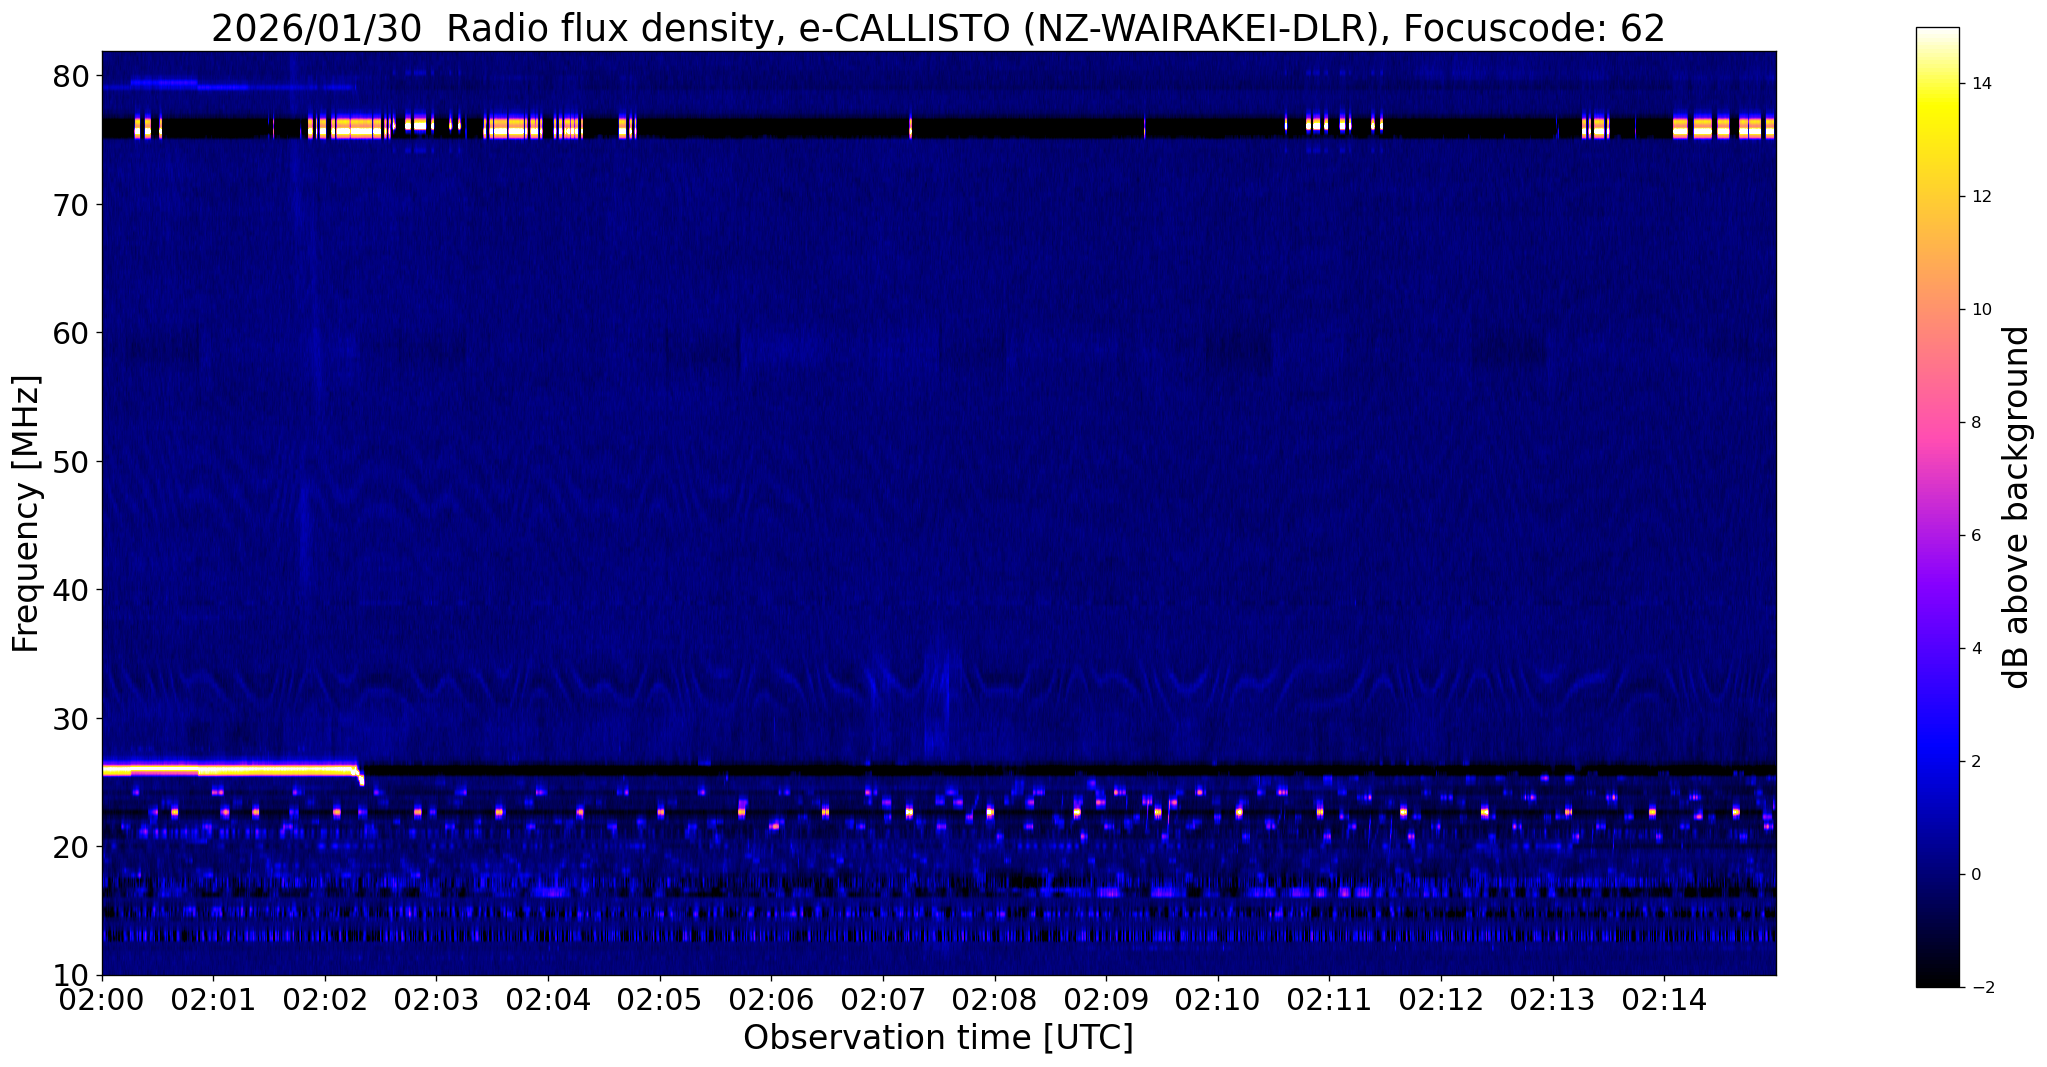Viewport: 2047px width, 1067px height.
Task: Click the colorbar at the 2 dB level
Action: point(1937,761)
